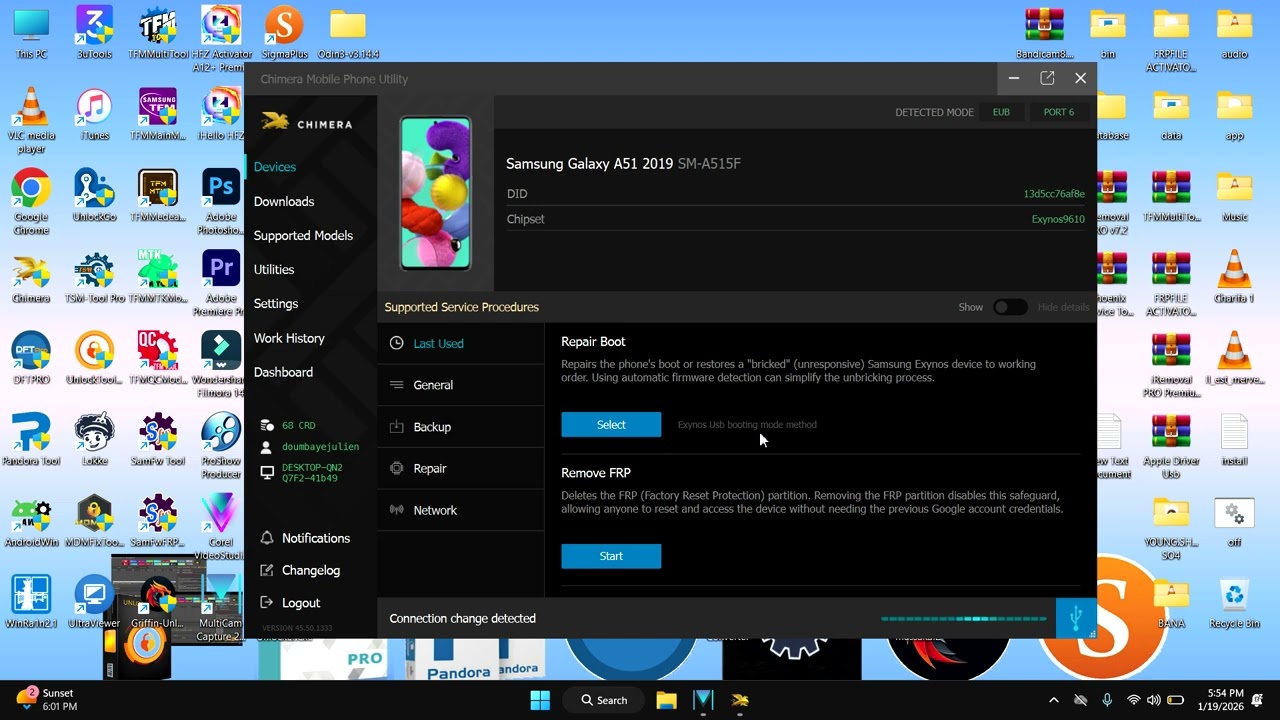
Task: Click the PORT 6 badge
Action: tap(1059, 112)
